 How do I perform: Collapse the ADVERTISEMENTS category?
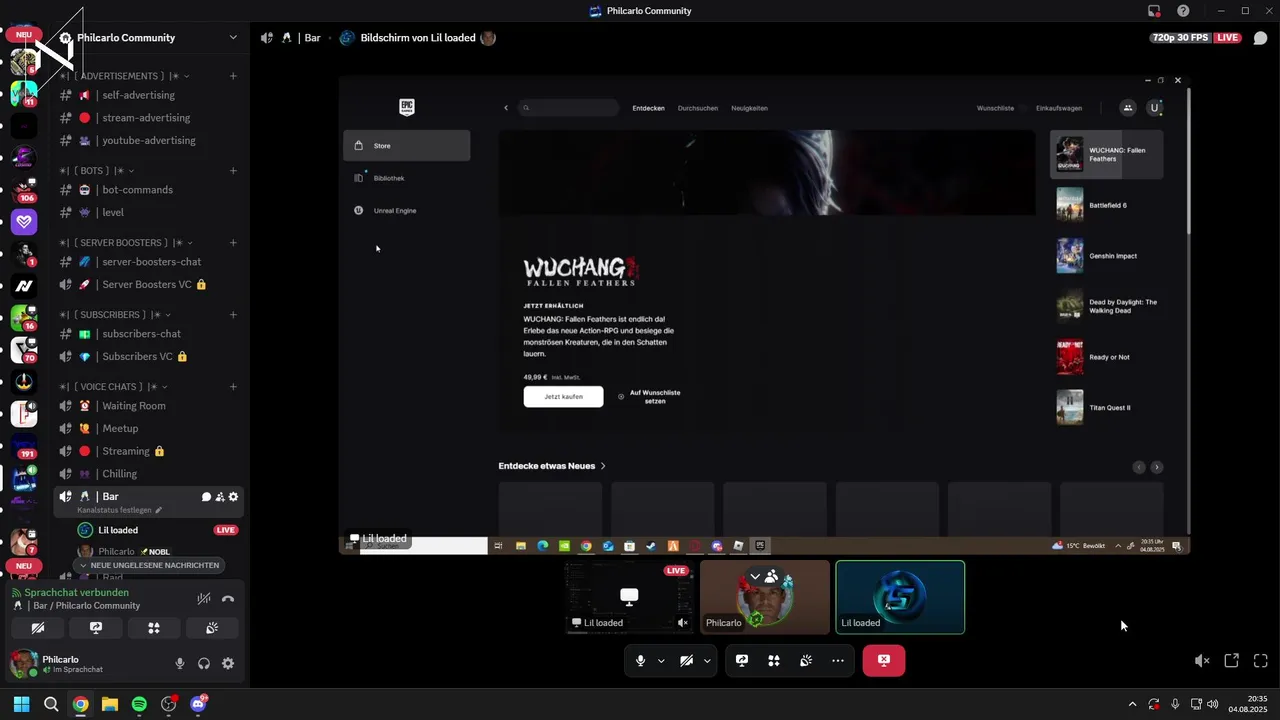click(x=124, y=76)
